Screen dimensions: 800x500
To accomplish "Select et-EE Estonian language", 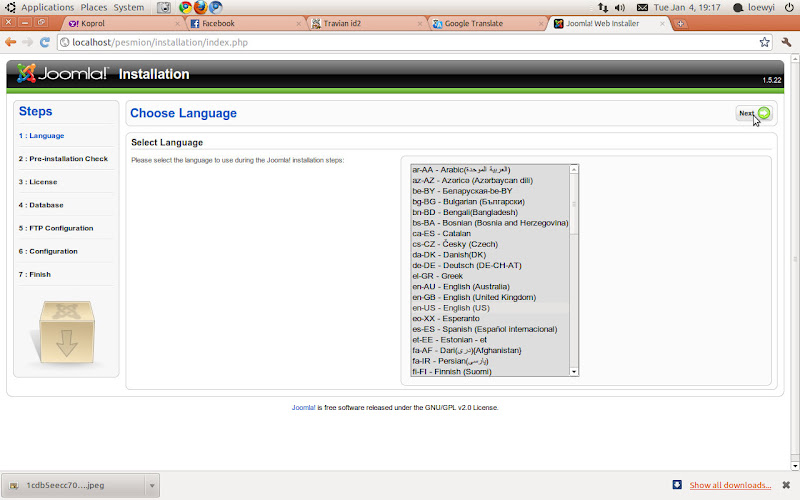I will 490,340.
